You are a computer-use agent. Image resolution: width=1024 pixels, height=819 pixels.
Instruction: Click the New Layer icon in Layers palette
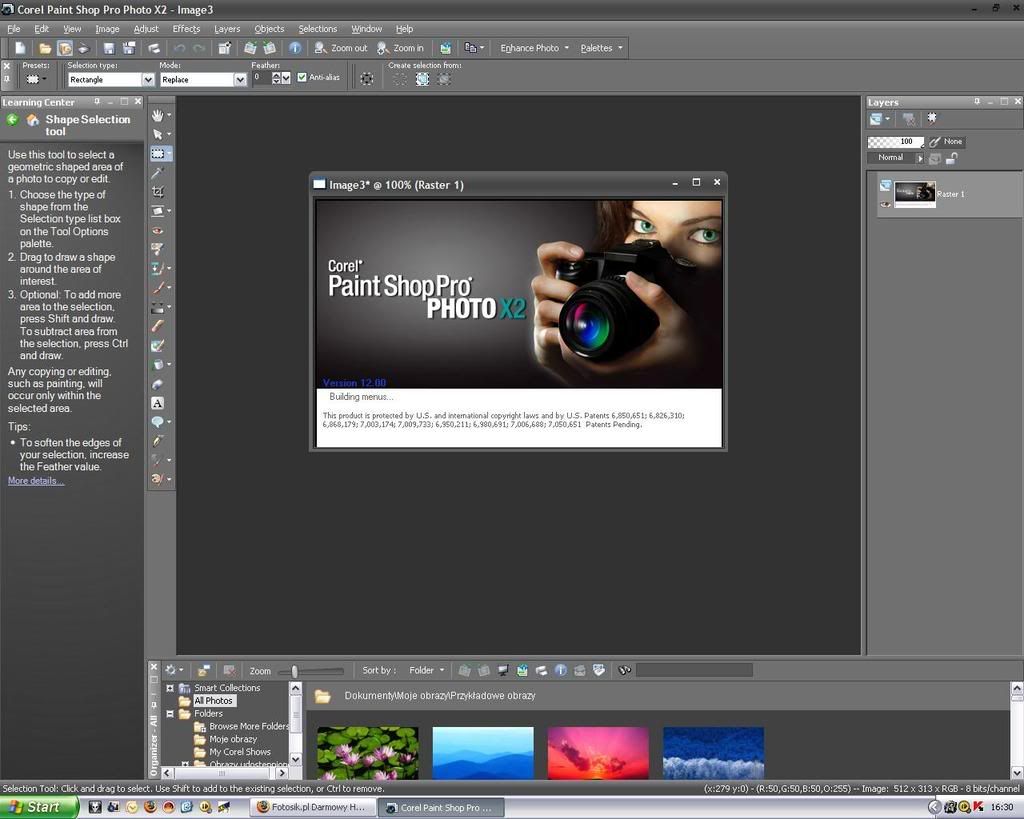coord(876,119)
